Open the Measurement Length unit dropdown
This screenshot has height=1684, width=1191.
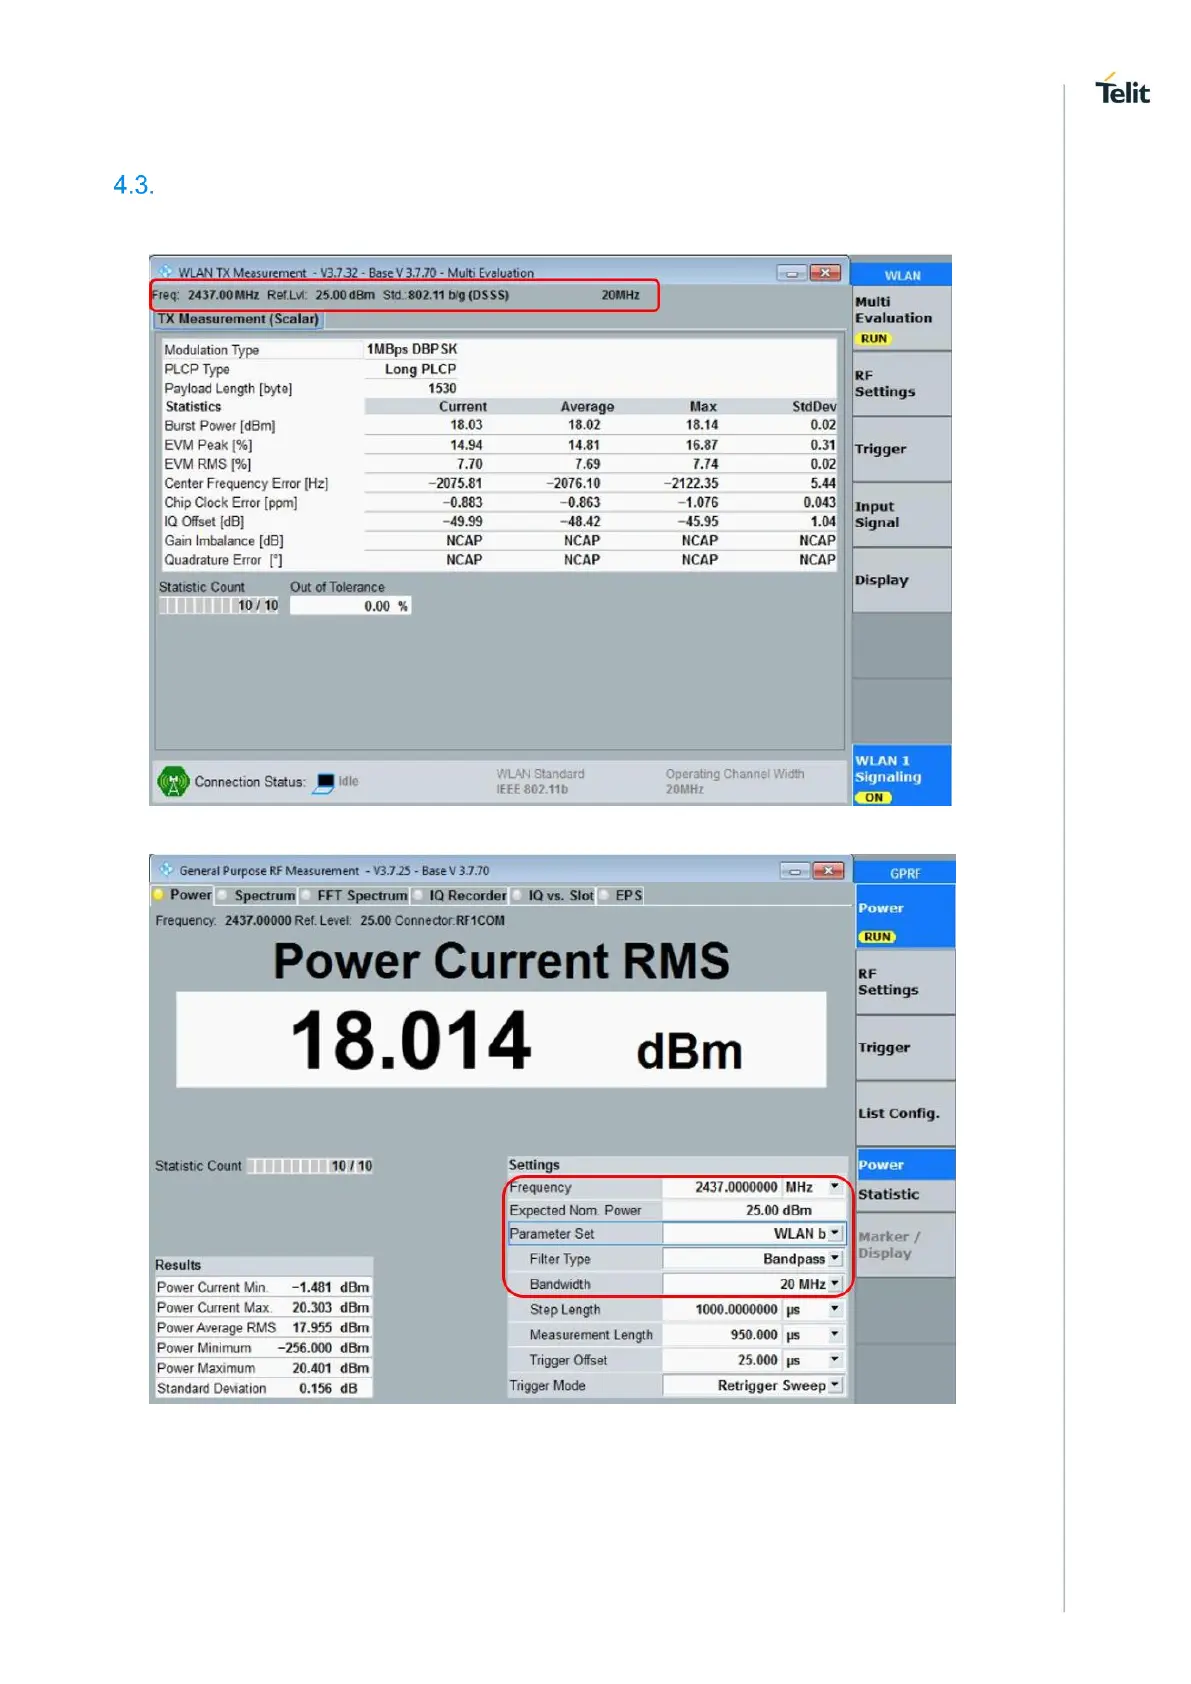click(x=834, y=1335)
